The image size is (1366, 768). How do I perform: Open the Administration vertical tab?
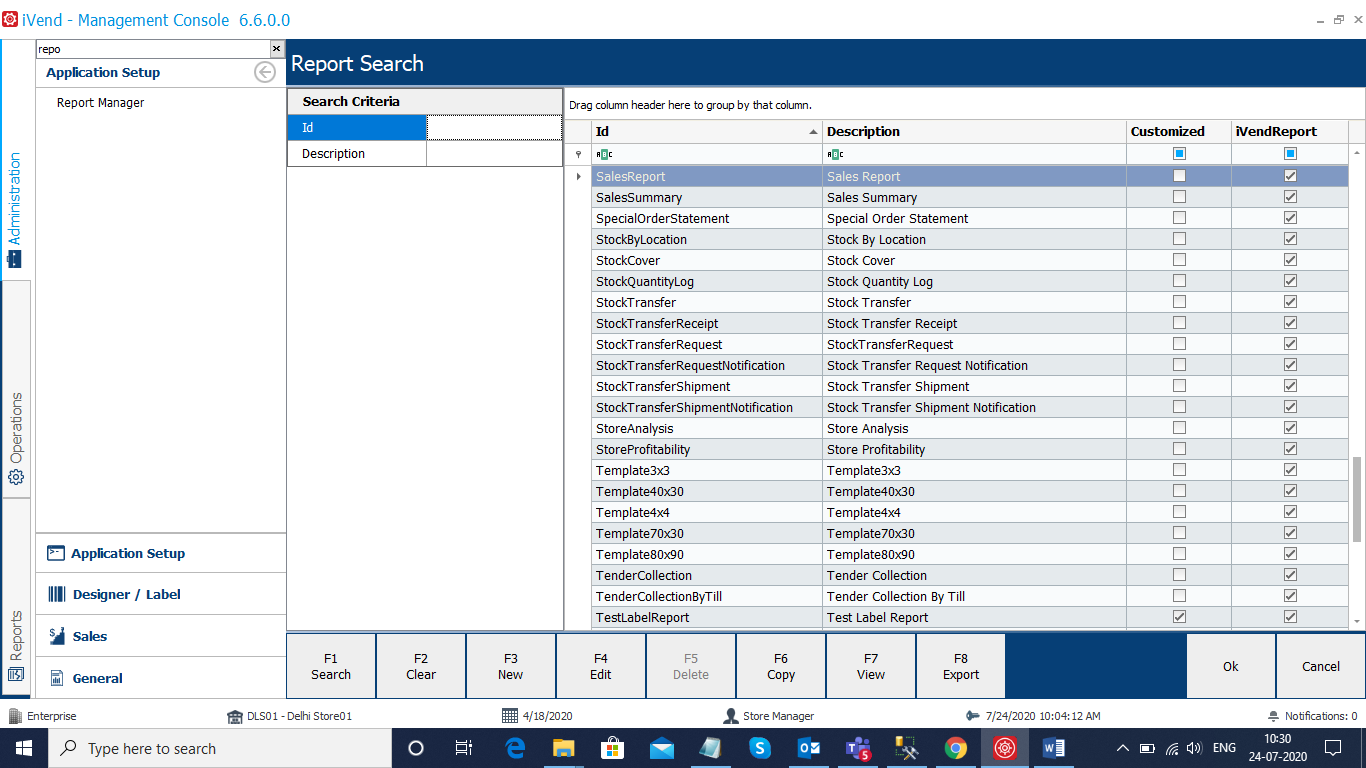click(15, 208)
